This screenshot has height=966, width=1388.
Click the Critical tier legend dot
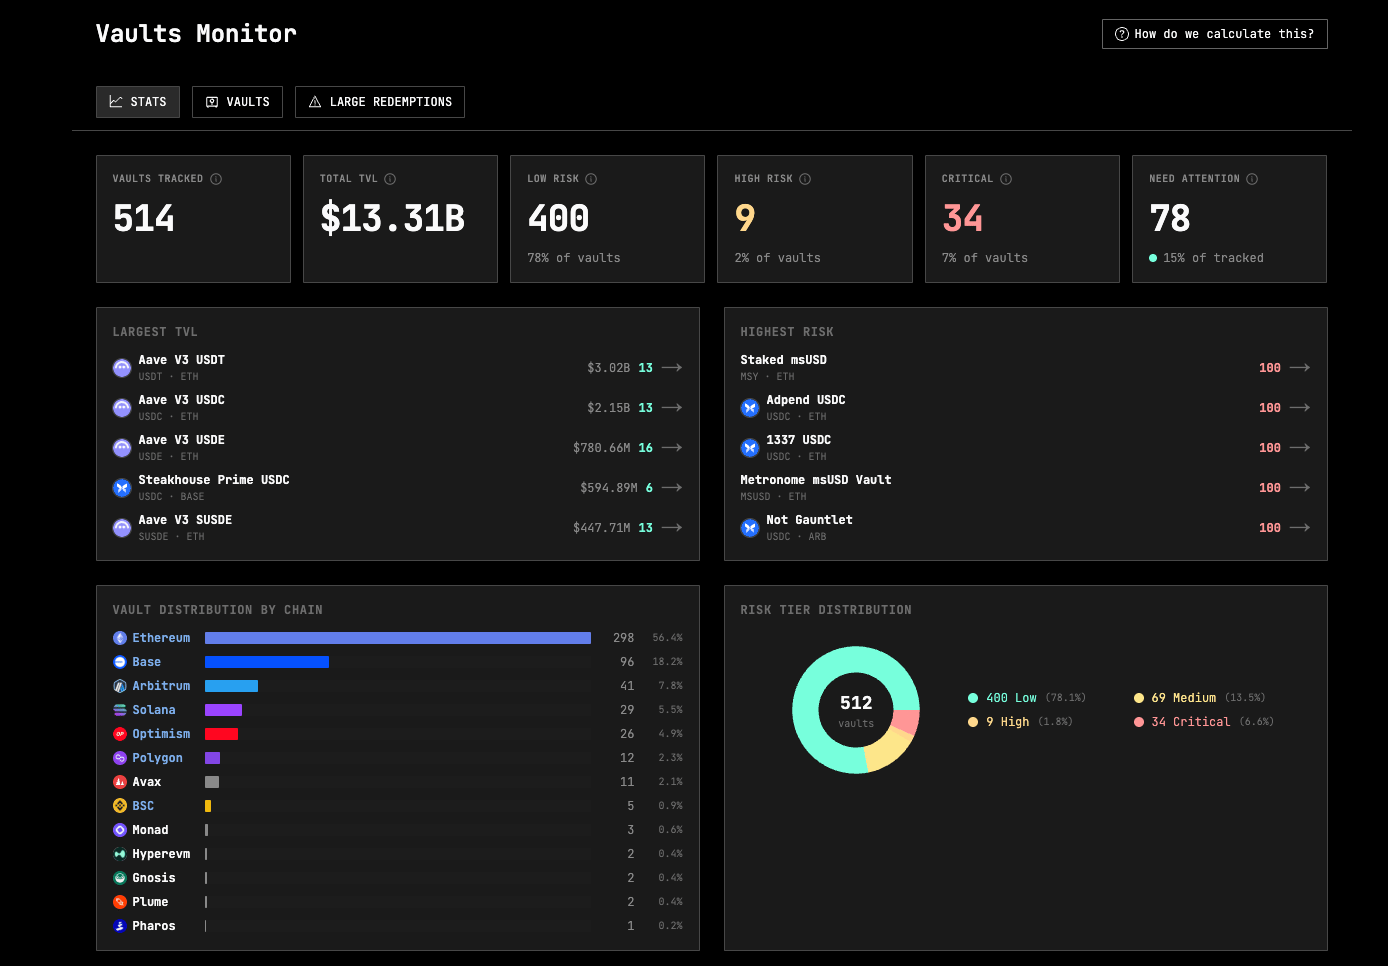[x=1139, y=722]
